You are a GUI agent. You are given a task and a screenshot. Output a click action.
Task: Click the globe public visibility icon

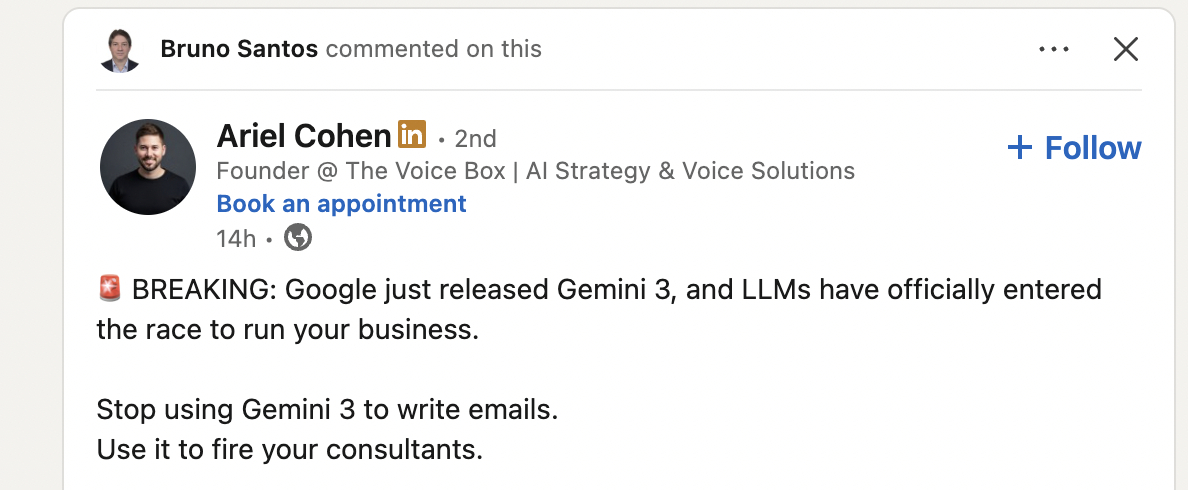298,238
